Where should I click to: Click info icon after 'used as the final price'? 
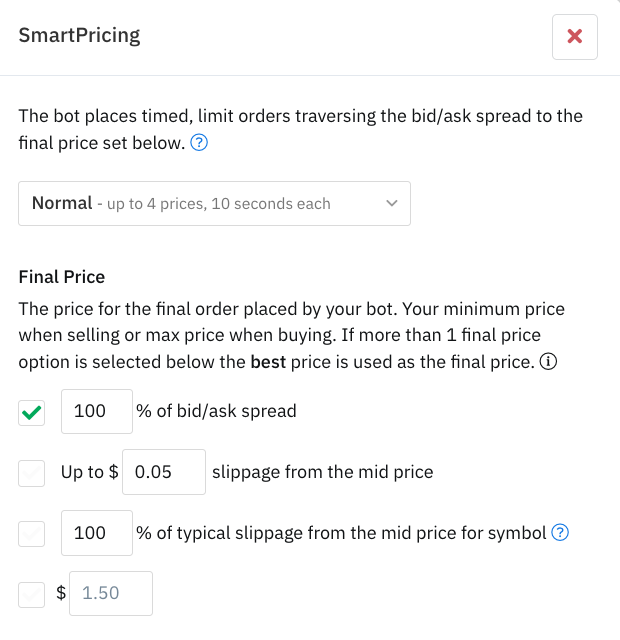coord(547,362)
